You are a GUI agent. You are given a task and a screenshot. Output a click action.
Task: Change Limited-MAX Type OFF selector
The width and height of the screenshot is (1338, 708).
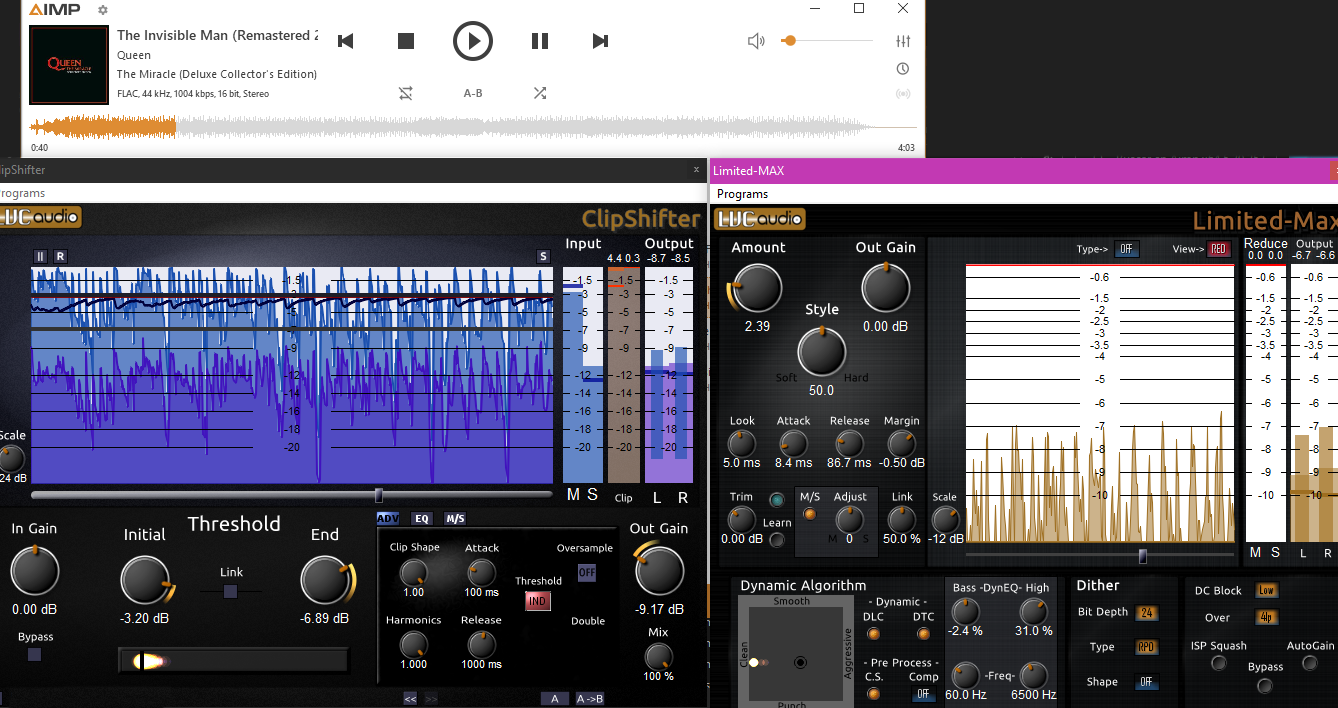[x=1127, y=249]
